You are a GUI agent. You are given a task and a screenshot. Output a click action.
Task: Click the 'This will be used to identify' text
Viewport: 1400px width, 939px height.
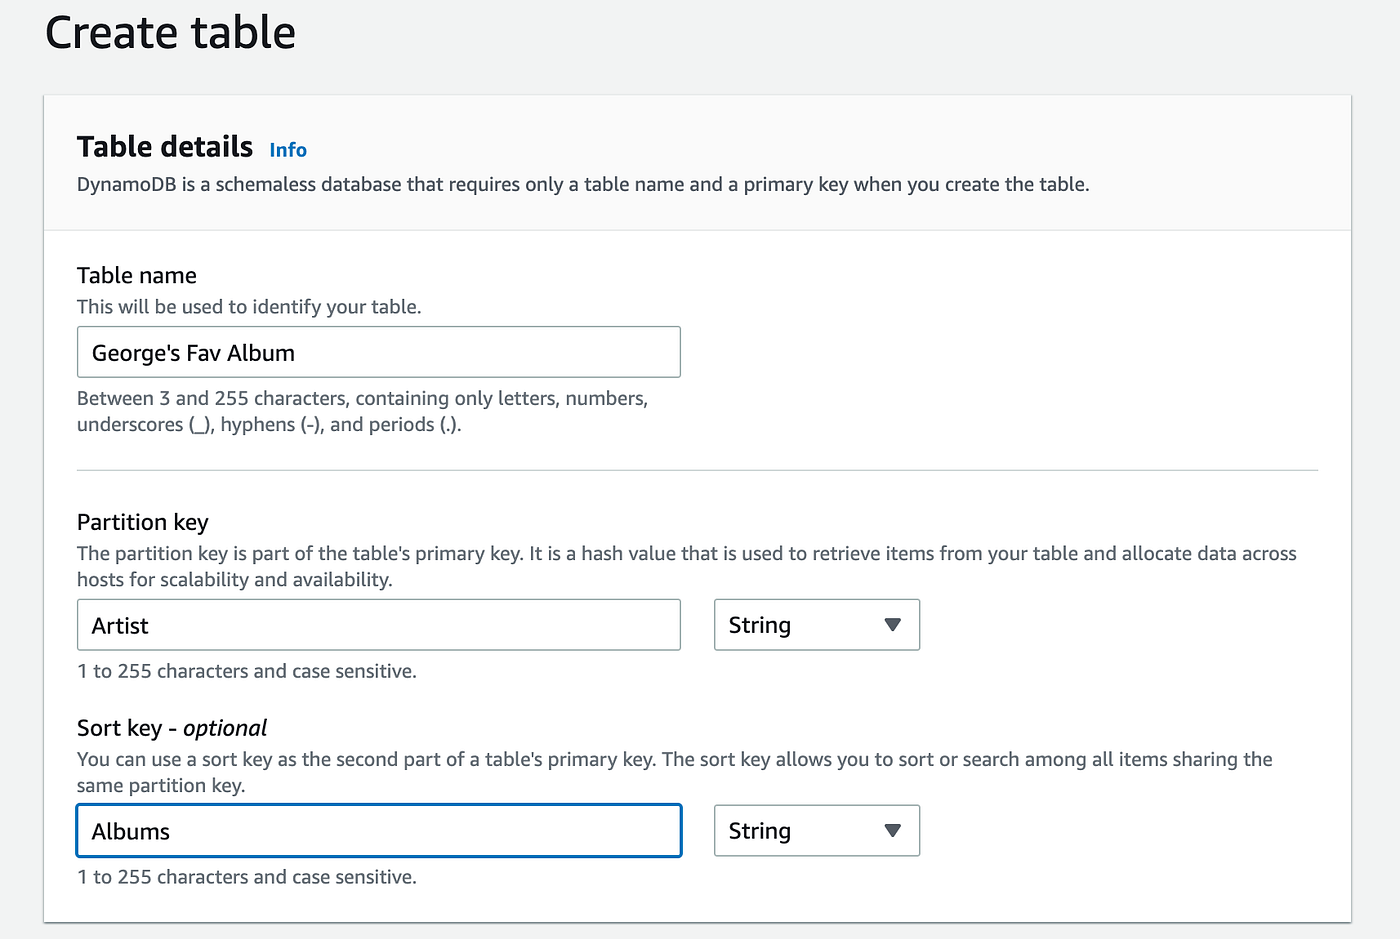pyautogui.click(x=249, y=308)
